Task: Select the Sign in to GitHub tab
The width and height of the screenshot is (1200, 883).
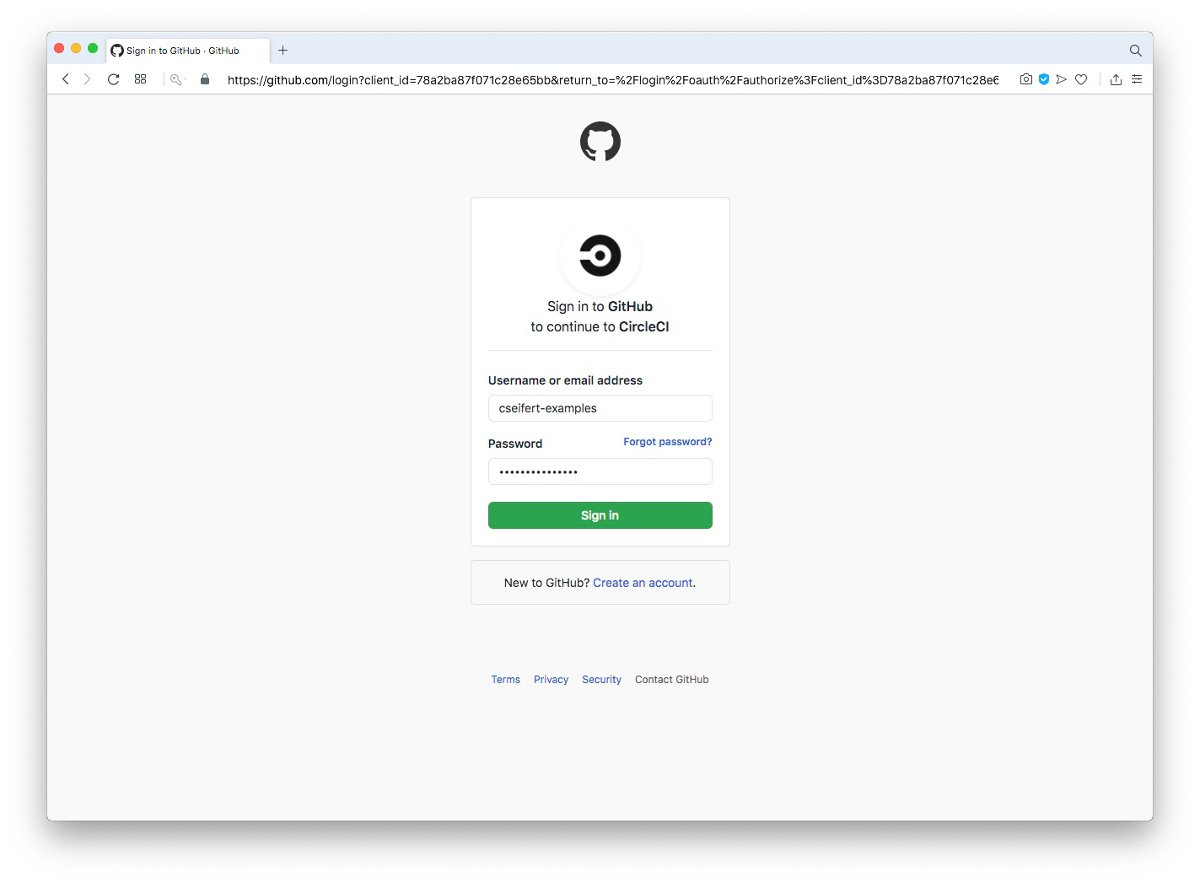Action: point(188,50)
